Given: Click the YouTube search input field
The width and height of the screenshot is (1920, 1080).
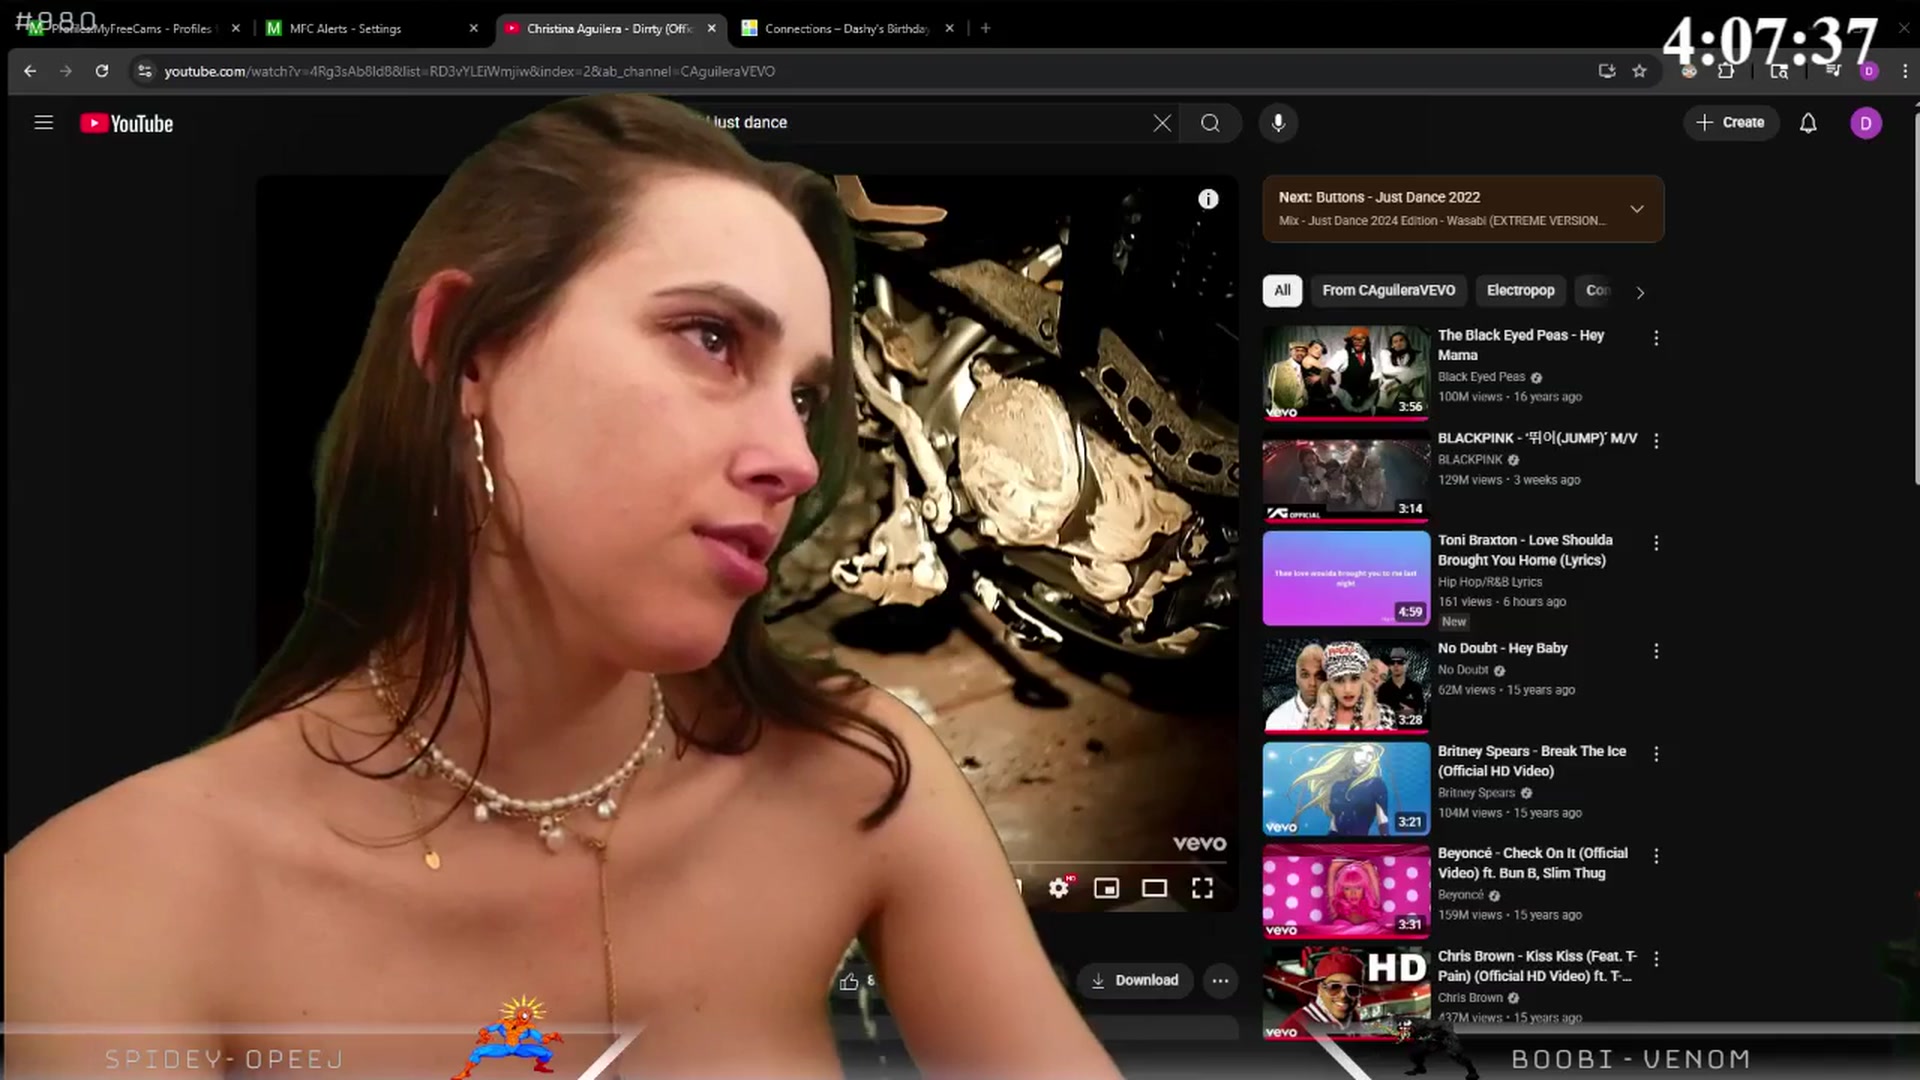Looking at the screenshot, I should point(930,123).
